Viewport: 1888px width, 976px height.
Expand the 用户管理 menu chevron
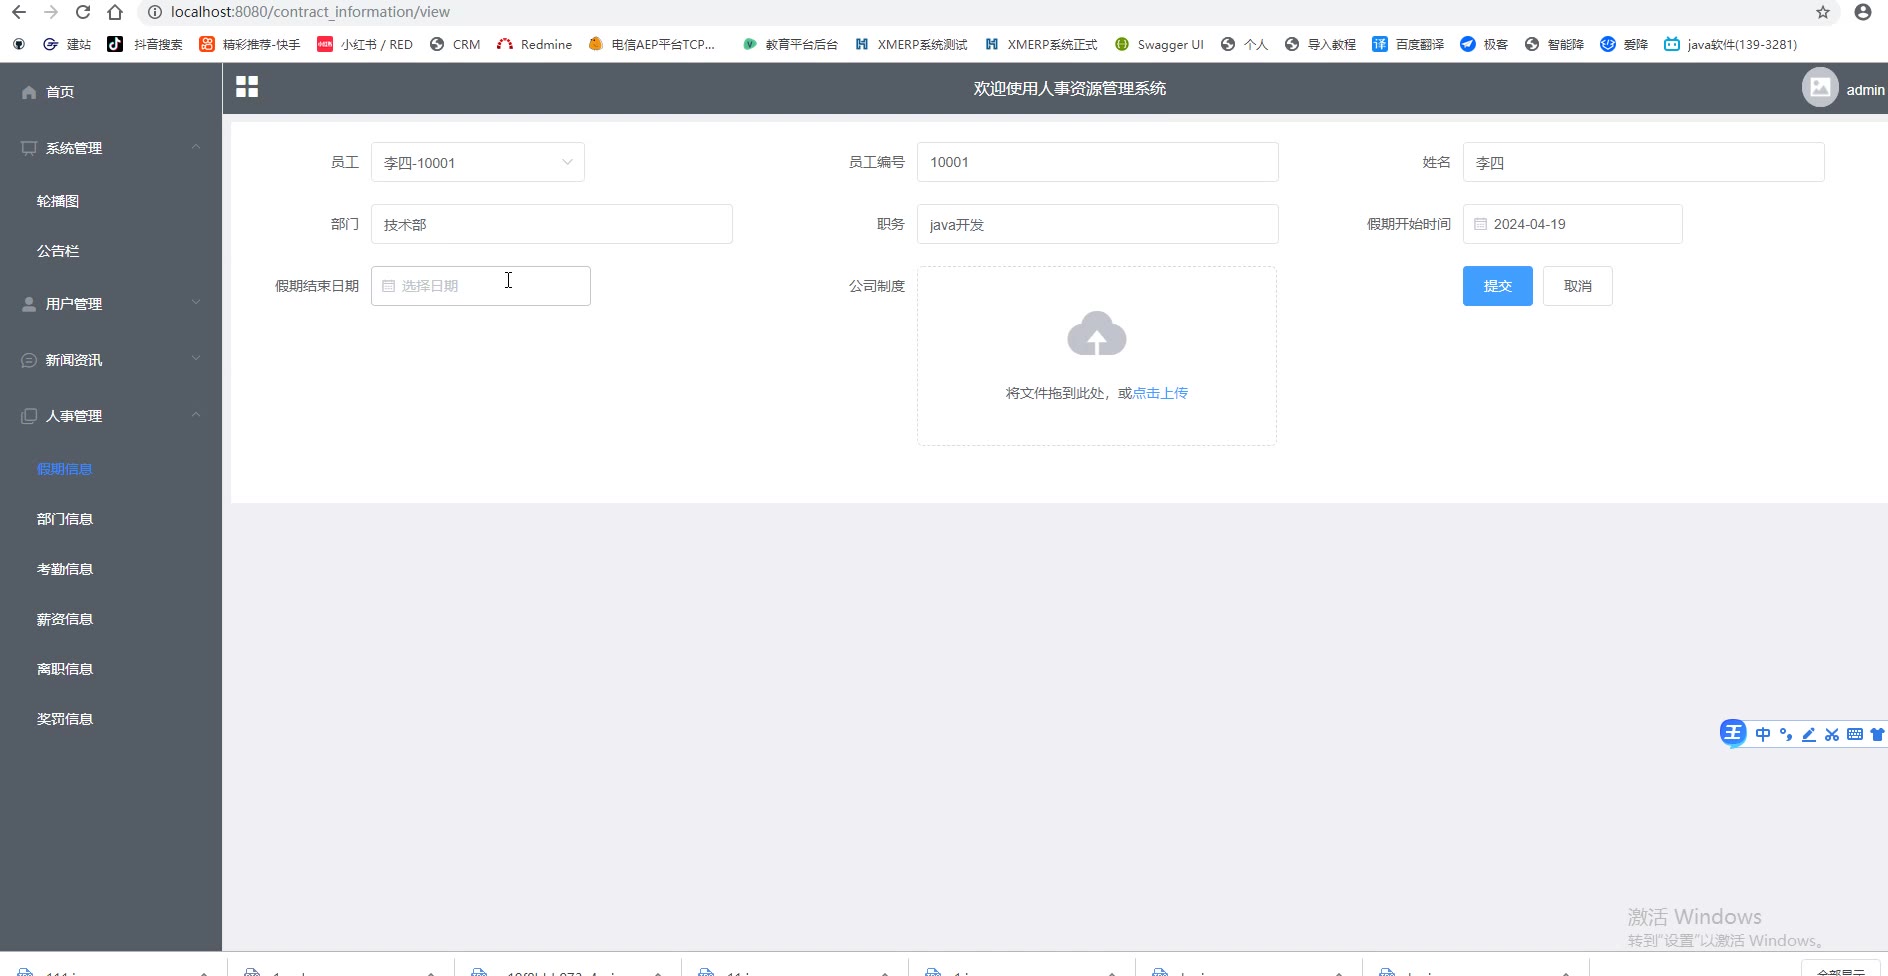point(196,303)
